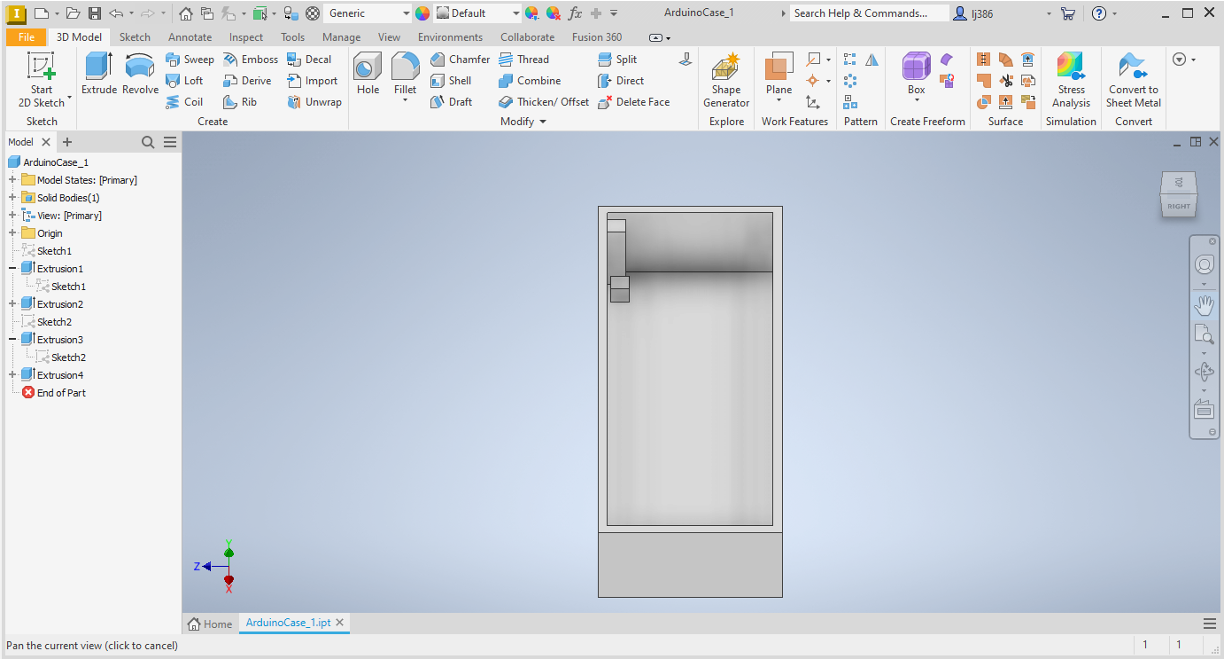Collapse the Extrusion1 tree node
Viewport: 1224px width, 660px height.
point(13,269)
